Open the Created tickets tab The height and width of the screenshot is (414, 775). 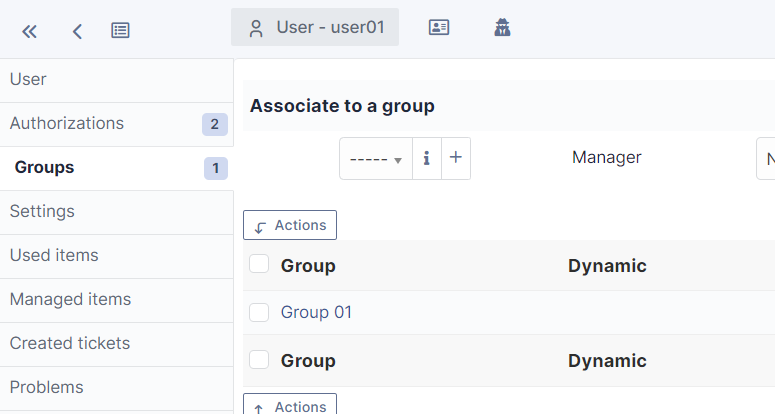point(70,344)
